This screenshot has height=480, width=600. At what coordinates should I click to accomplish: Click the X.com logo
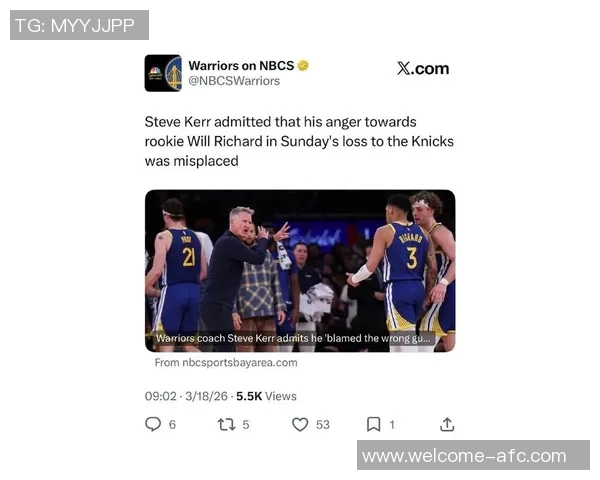tap(423, 69)
